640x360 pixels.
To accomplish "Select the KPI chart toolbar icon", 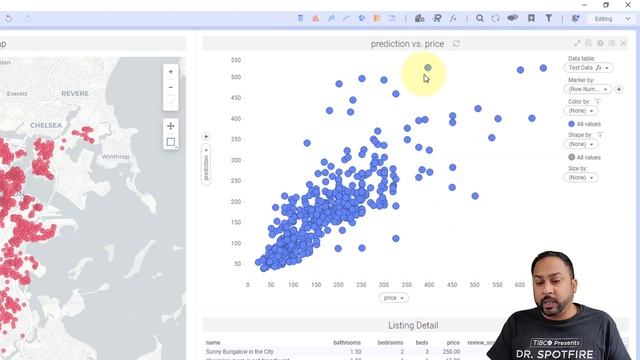I will [x=392, y=18].
